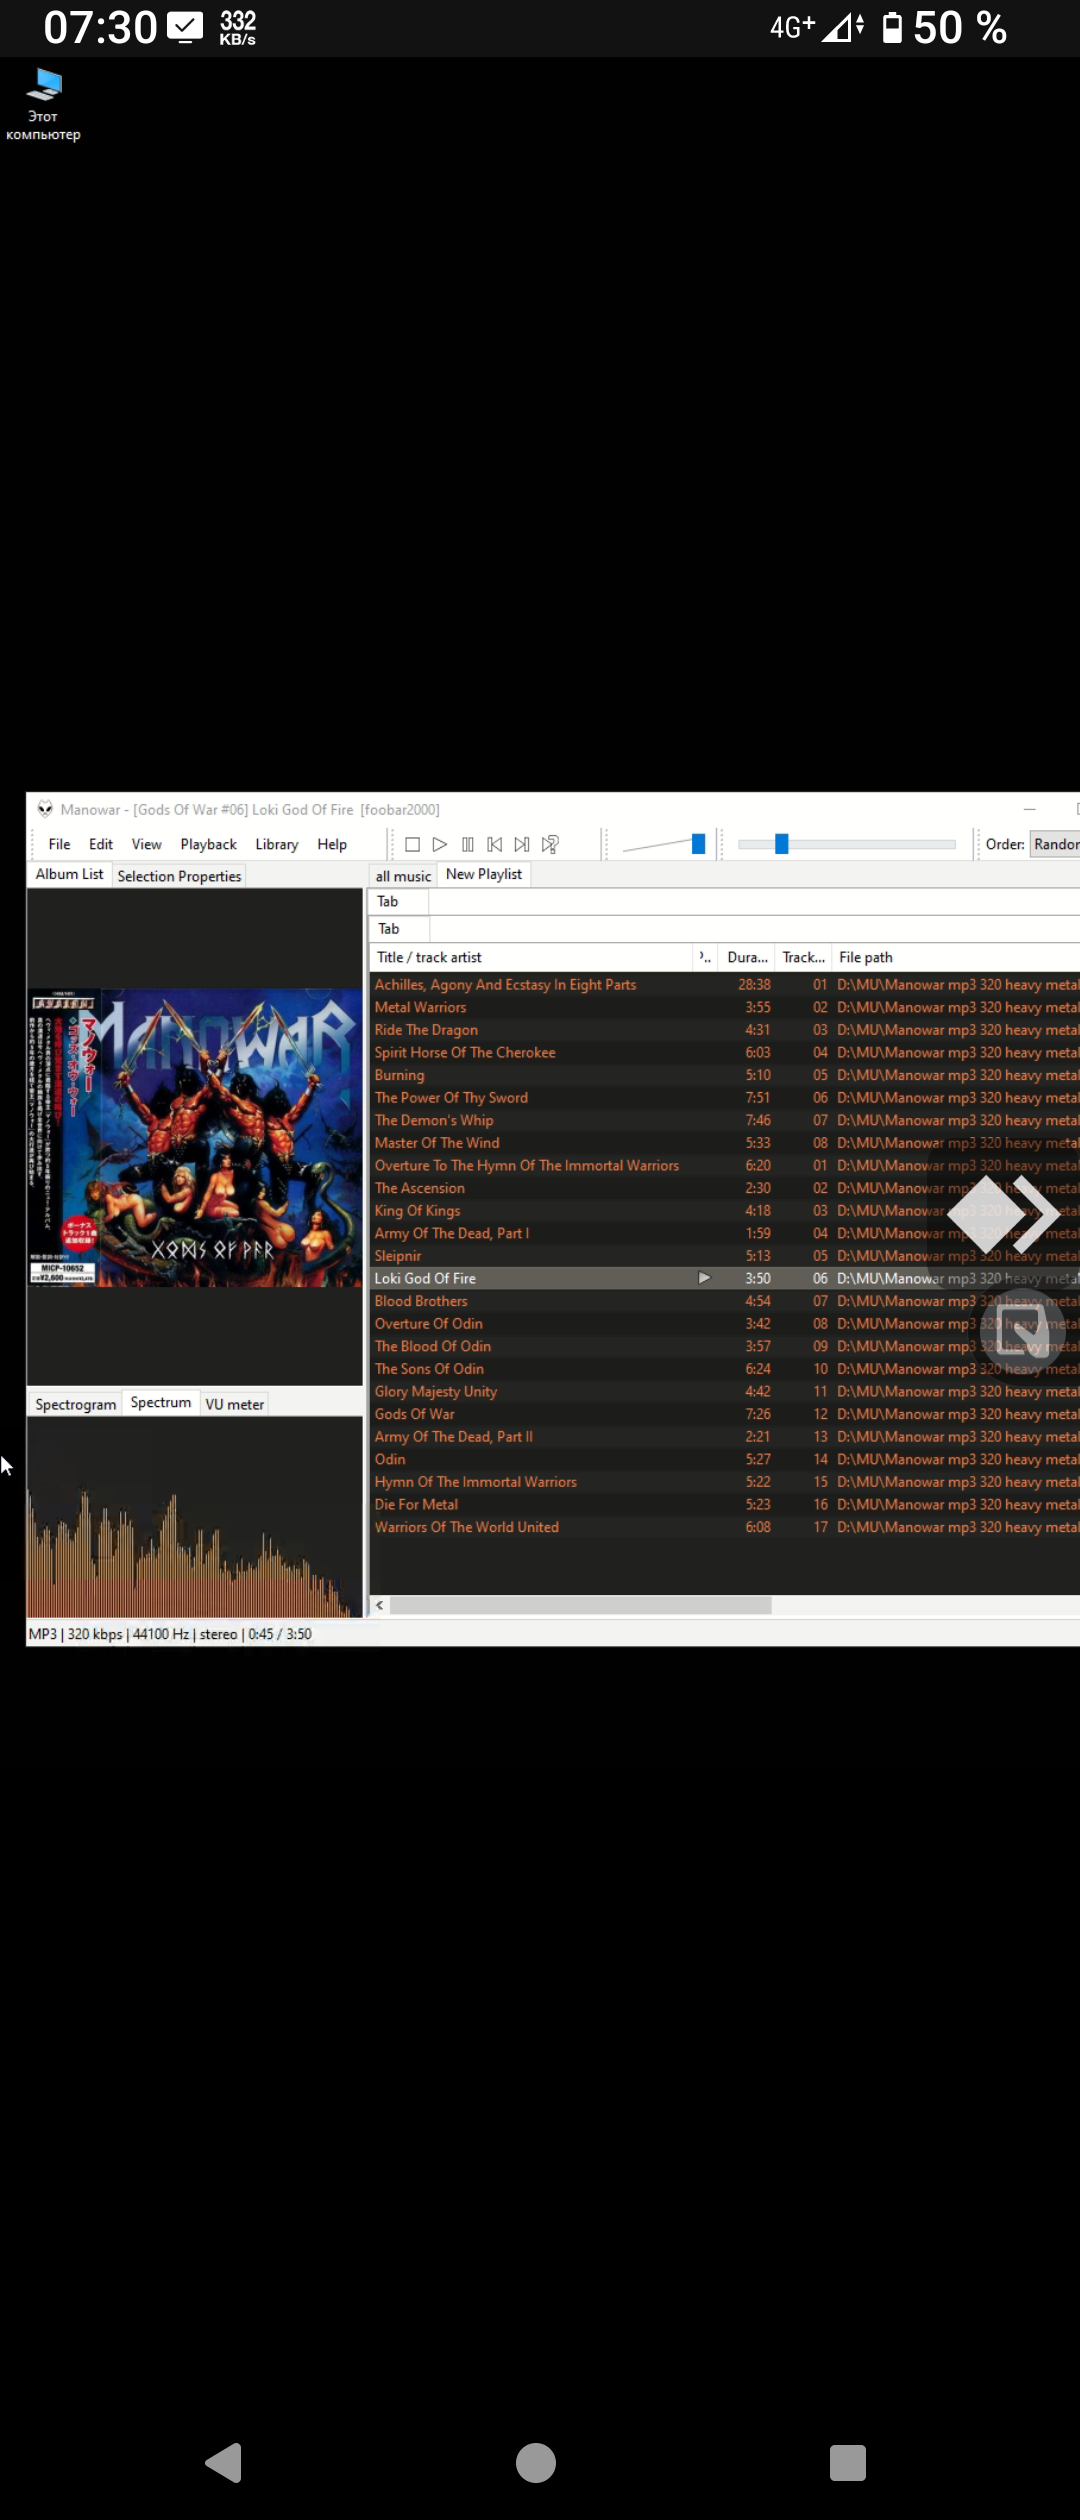The image size is (1080, 2520).
Task: Pause playback with the Pause icon
Action: click(467, 844)
